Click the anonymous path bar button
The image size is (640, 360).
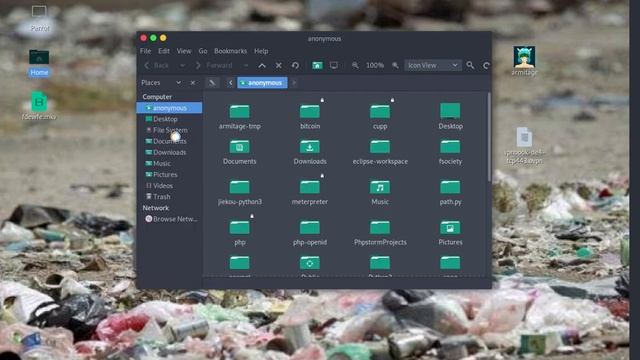point(262,83)
